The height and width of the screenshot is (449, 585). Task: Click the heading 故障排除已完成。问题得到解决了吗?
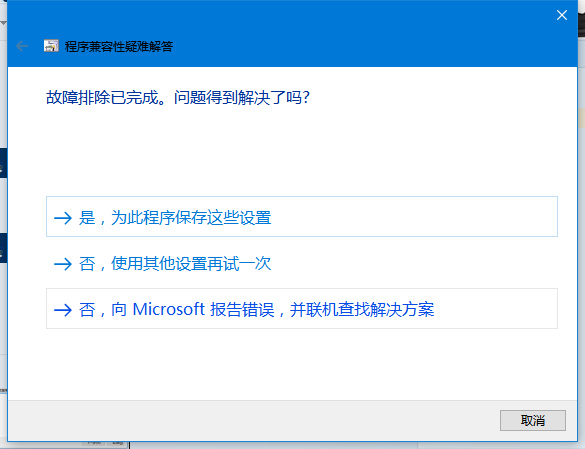178,97
